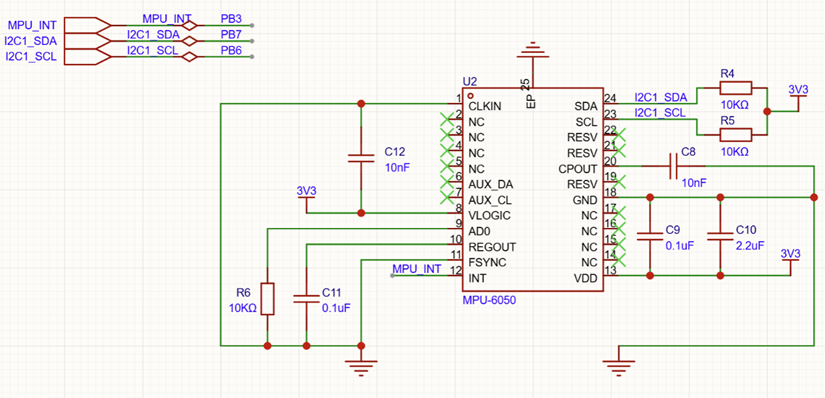This screenshot has height=398, width=825.
Task: Select the U2 designator label
Action: tap(469, 82)
